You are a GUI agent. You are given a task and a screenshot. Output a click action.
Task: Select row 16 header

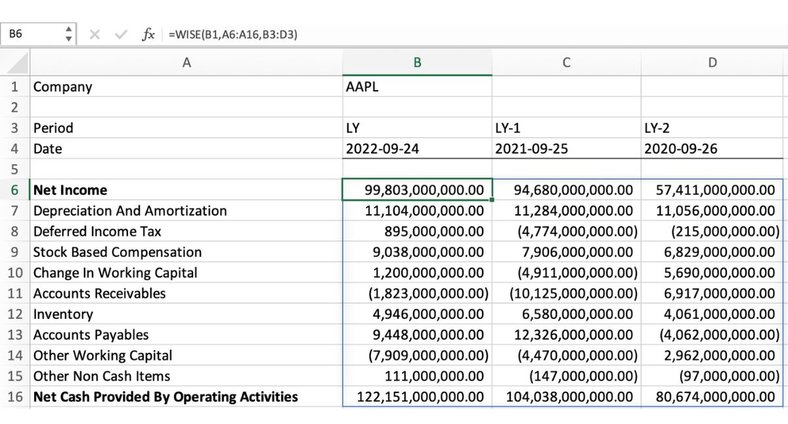[x=14, y=397]
